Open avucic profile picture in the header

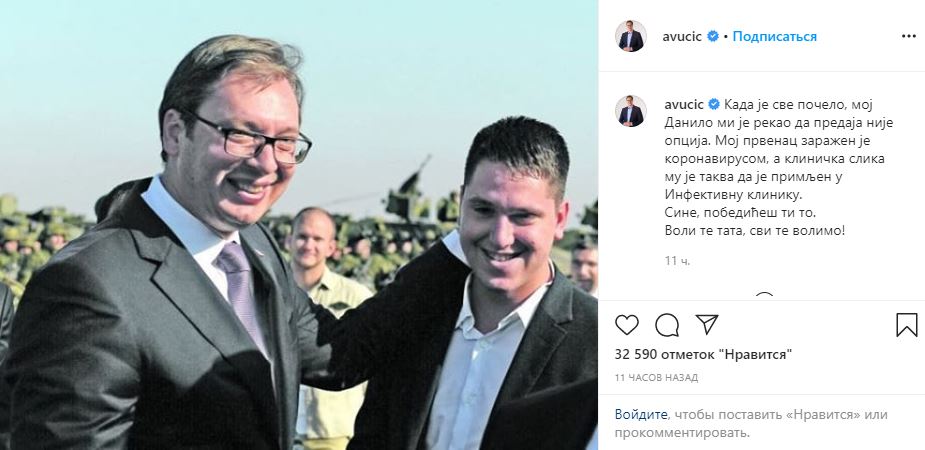tap(631, 37)
